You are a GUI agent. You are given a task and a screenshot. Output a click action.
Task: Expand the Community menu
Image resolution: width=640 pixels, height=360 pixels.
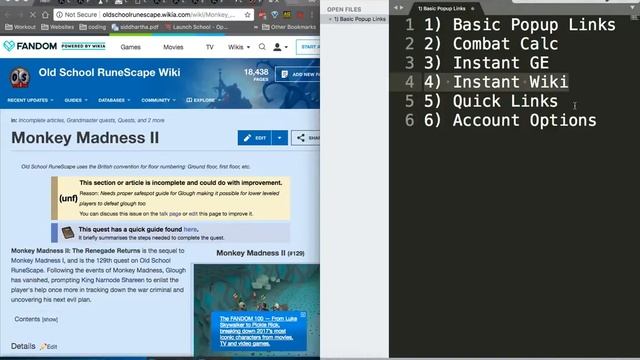158,100
